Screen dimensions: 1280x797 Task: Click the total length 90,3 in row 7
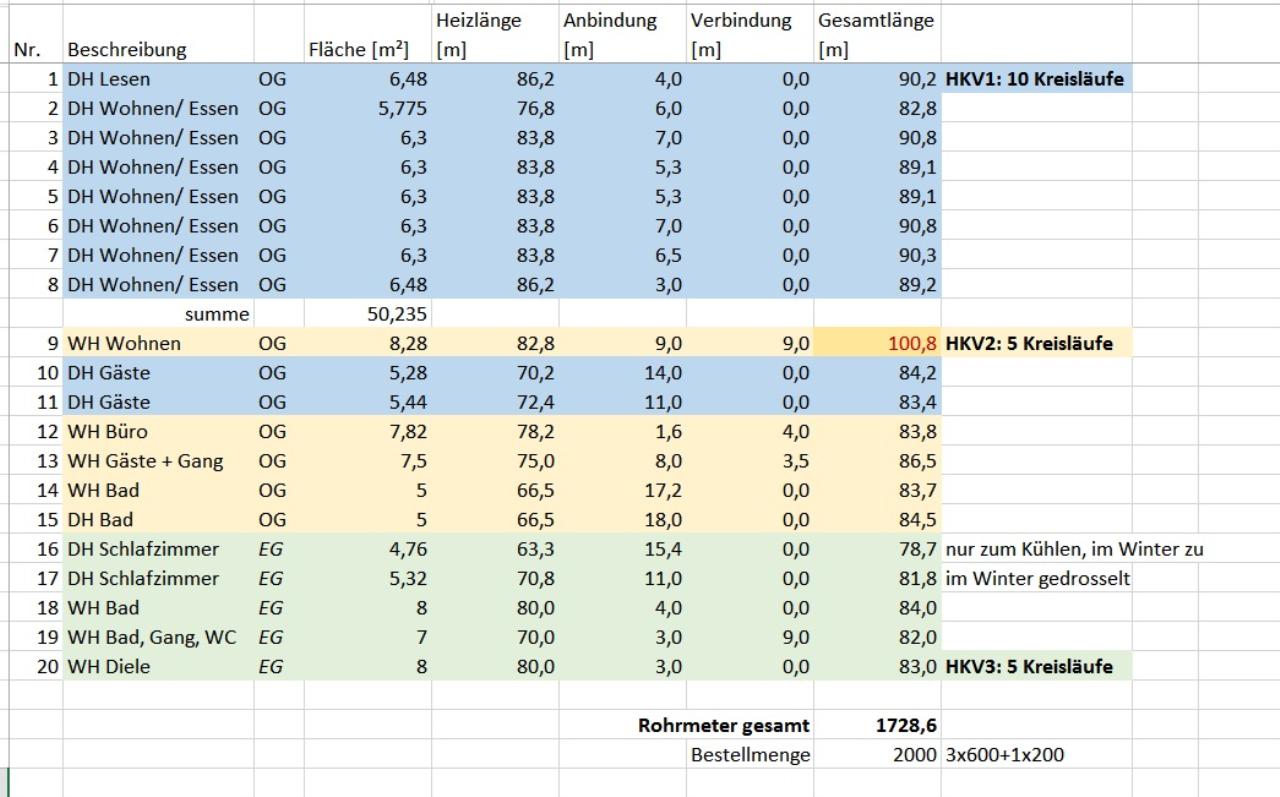click(877, 255)
